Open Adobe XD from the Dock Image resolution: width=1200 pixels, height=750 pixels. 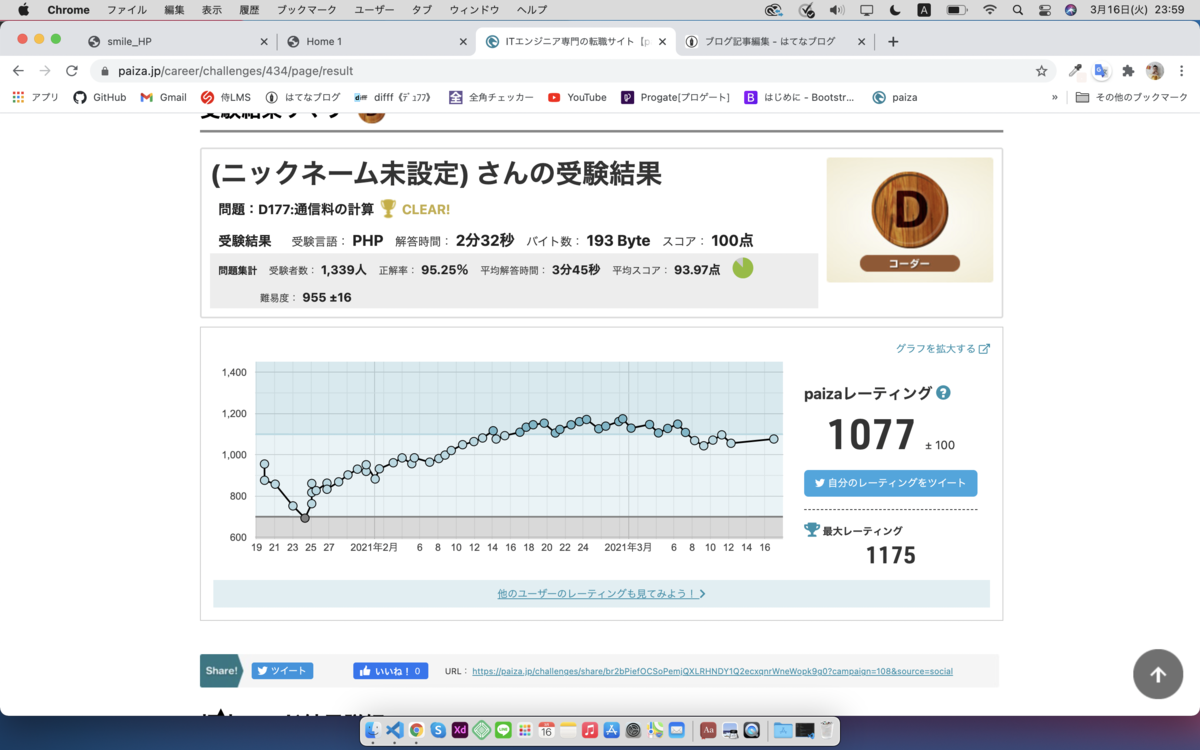point(460,731)
